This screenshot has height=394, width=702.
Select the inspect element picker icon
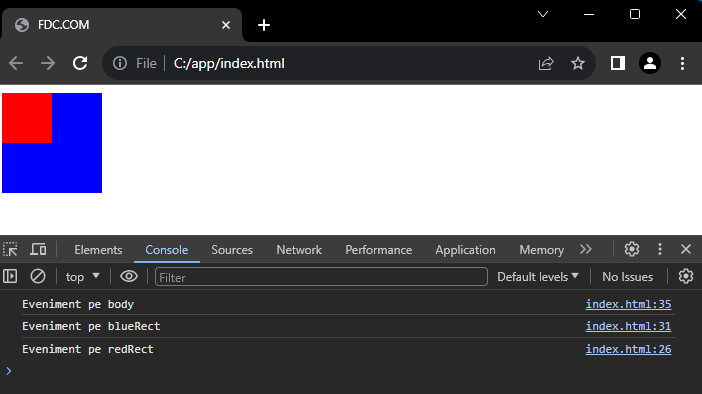(x=10, y=249)
